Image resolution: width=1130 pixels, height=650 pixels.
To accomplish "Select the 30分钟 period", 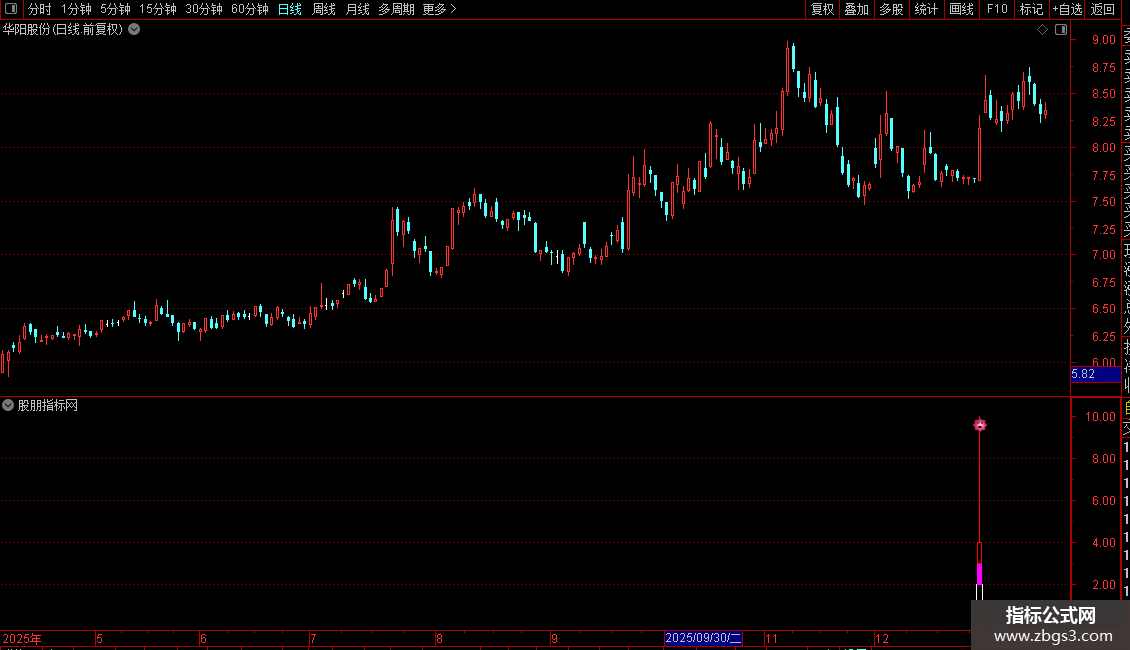I will [x=203, y=9].
